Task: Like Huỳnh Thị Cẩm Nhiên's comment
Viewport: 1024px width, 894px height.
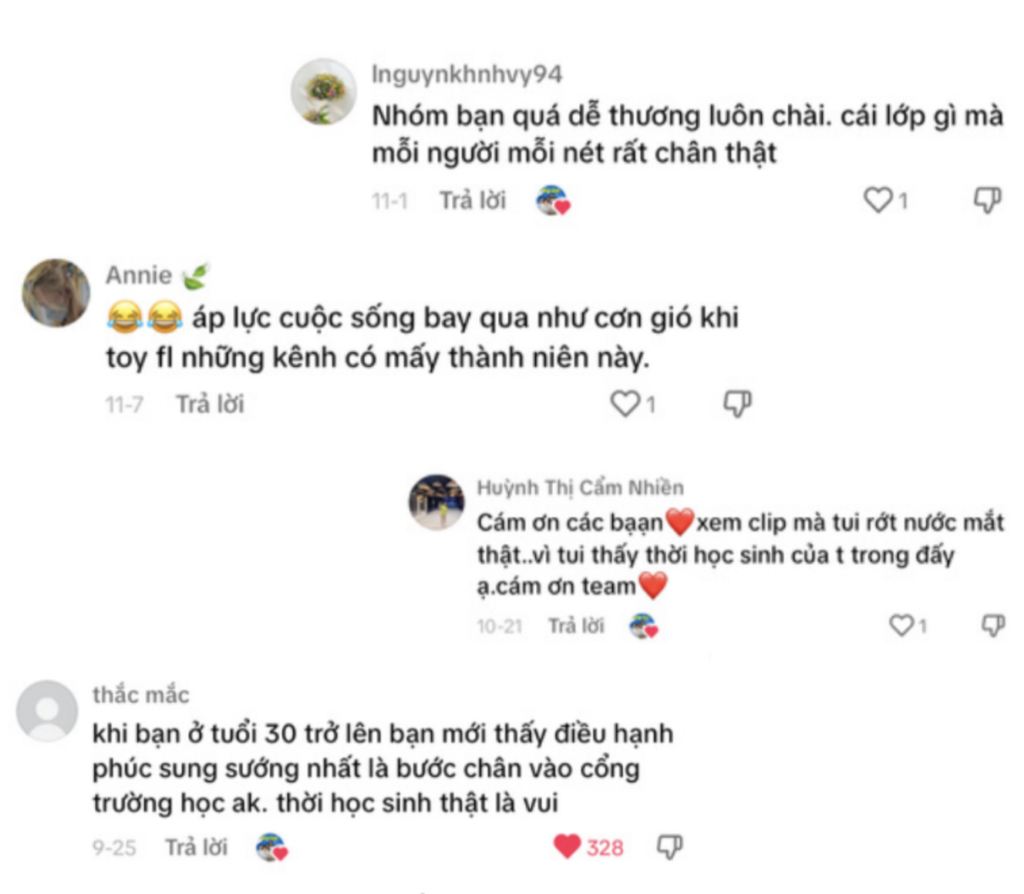Action: pos(901,625)
